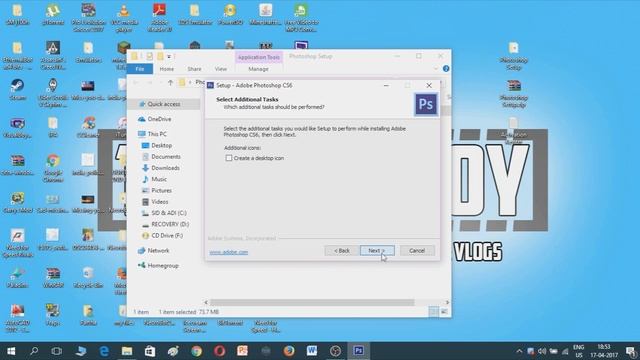Open File Explorer from taskbar

click(x=127, y=351)
